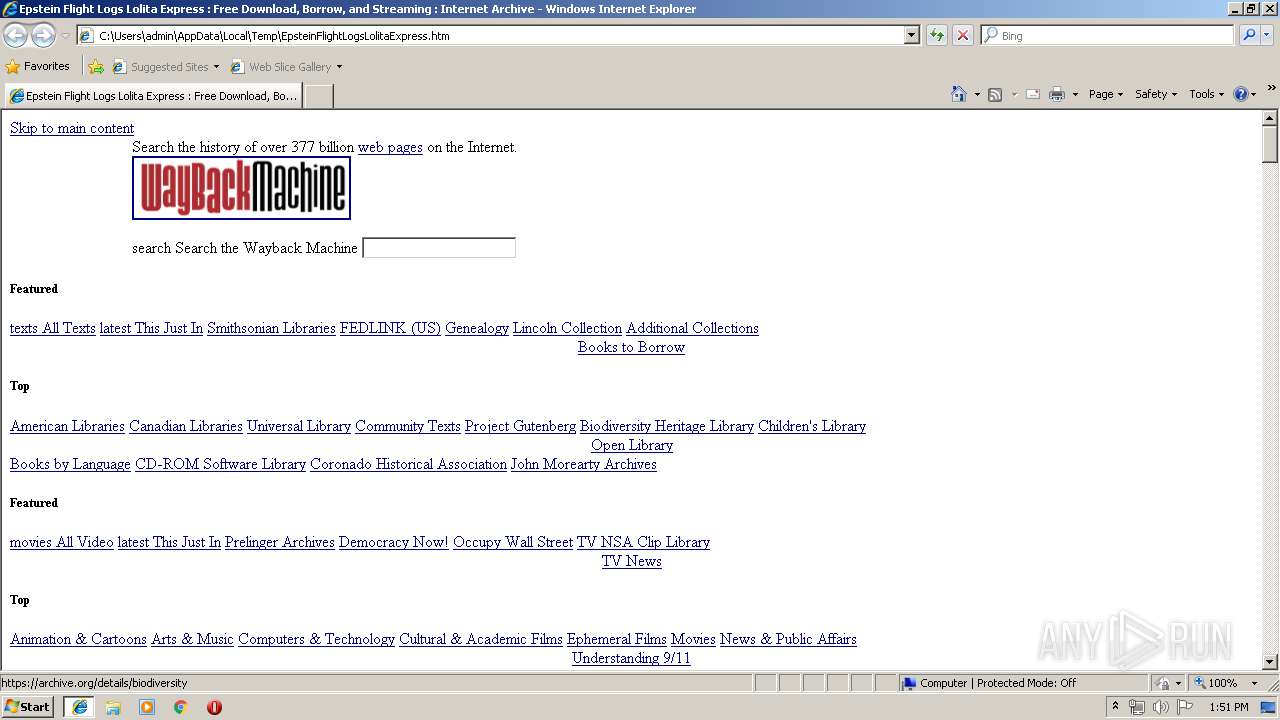Click the Wayback Machine logo

click(x=241, y=188)
